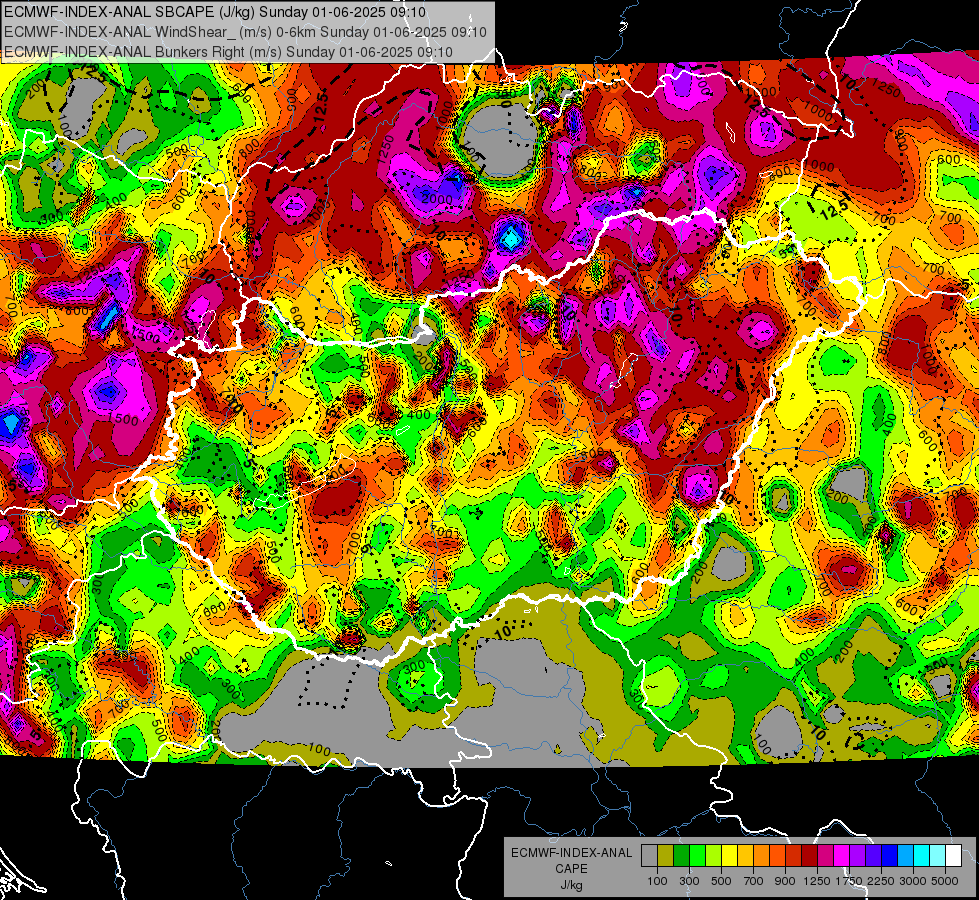The image size is (979, 900).
Task: Click the legend value 3000
Action: pos(913,881)
